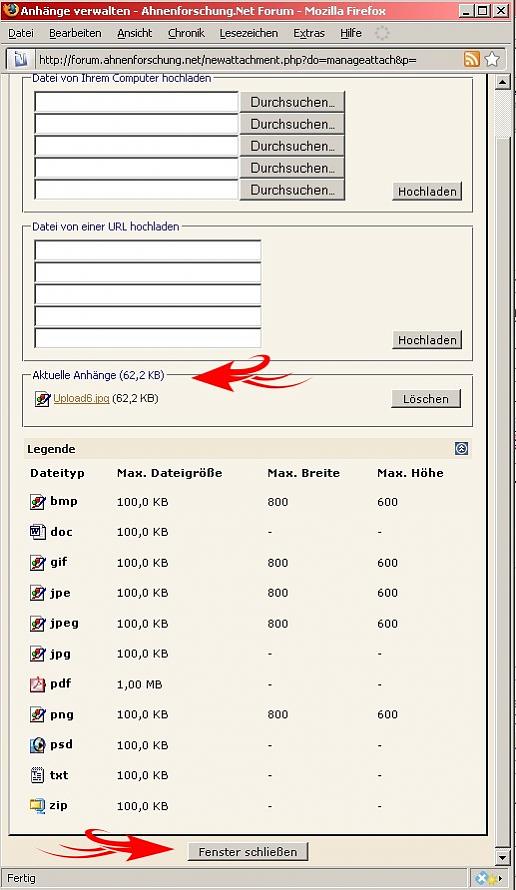Click the zip file type icon

(x=37, y=805)
